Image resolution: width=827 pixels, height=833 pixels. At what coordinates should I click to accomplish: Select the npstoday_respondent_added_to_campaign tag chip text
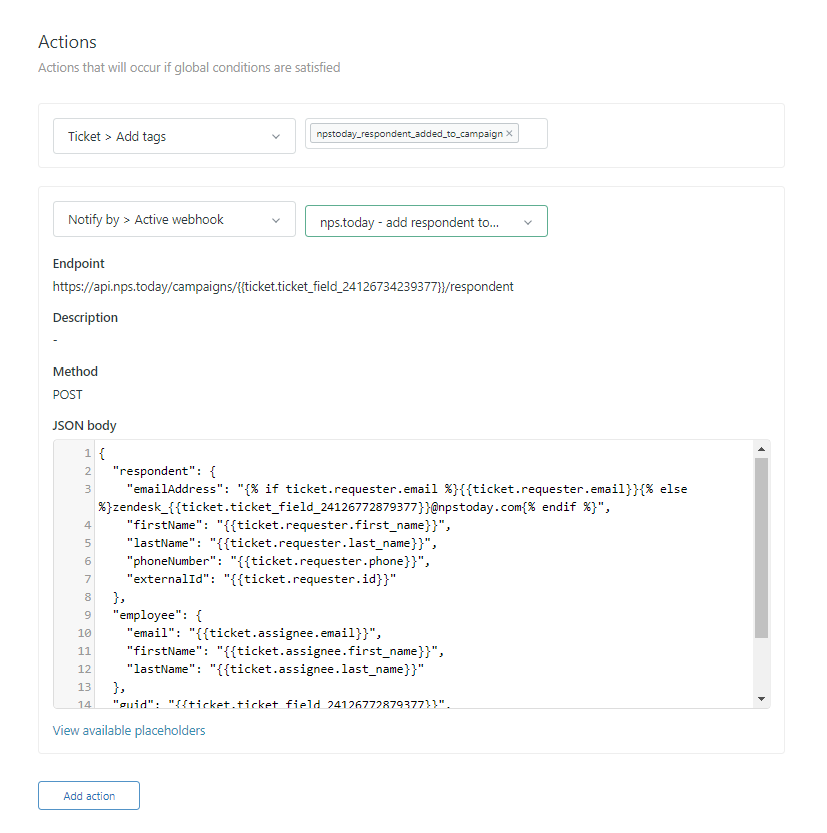coord(409,134)
